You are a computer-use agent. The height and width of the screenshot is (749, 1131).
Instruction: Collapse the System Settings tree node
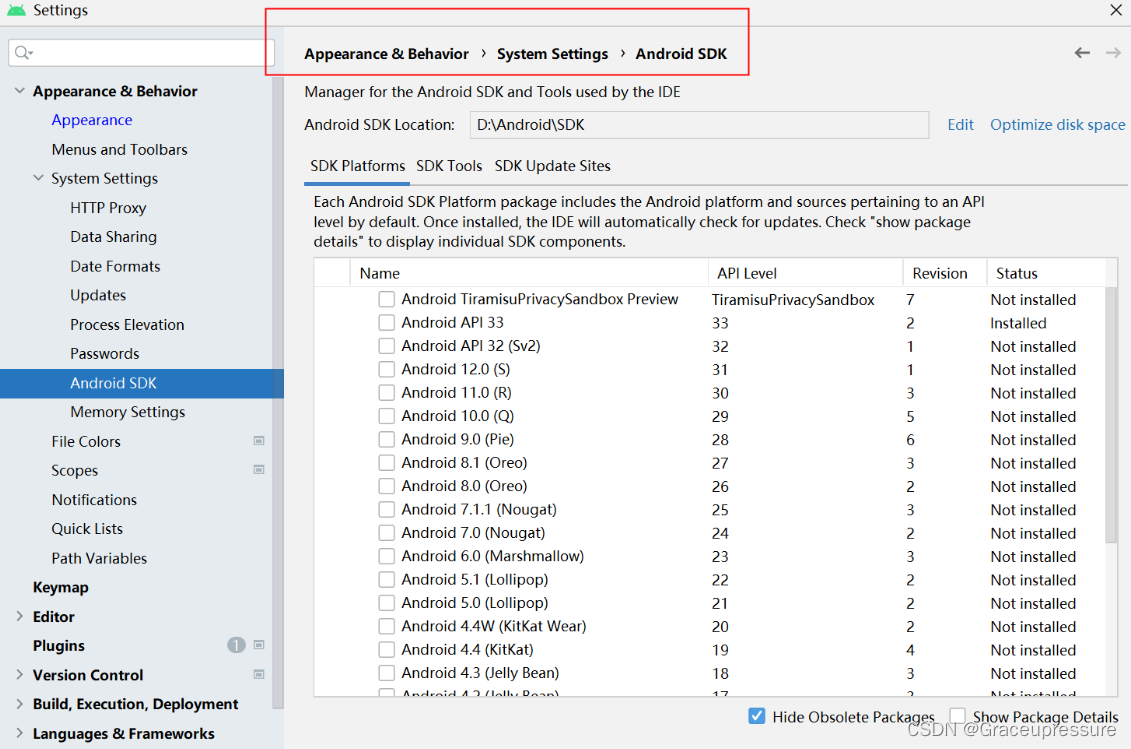pyautogui.click(x=38, y=178)
